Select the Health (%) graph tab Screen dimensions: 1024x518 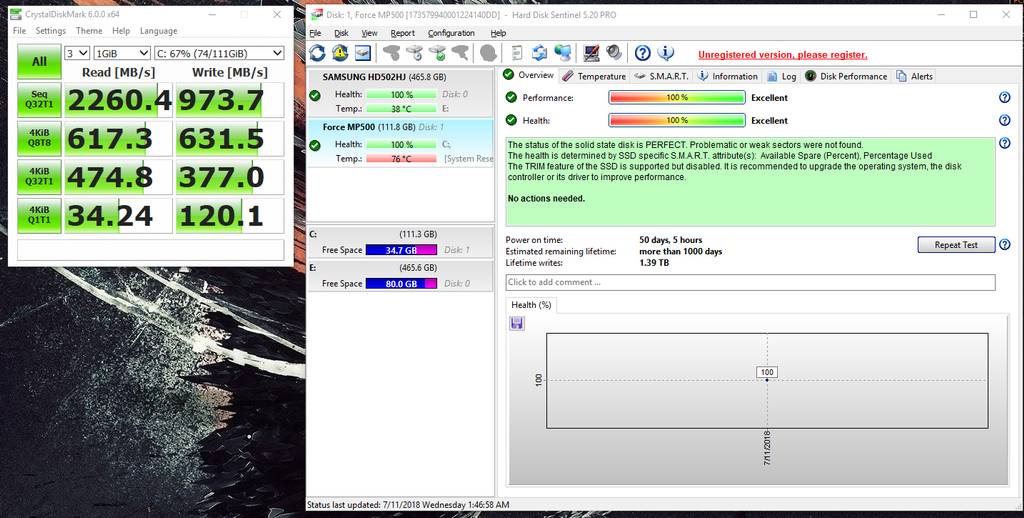[531, 305]
